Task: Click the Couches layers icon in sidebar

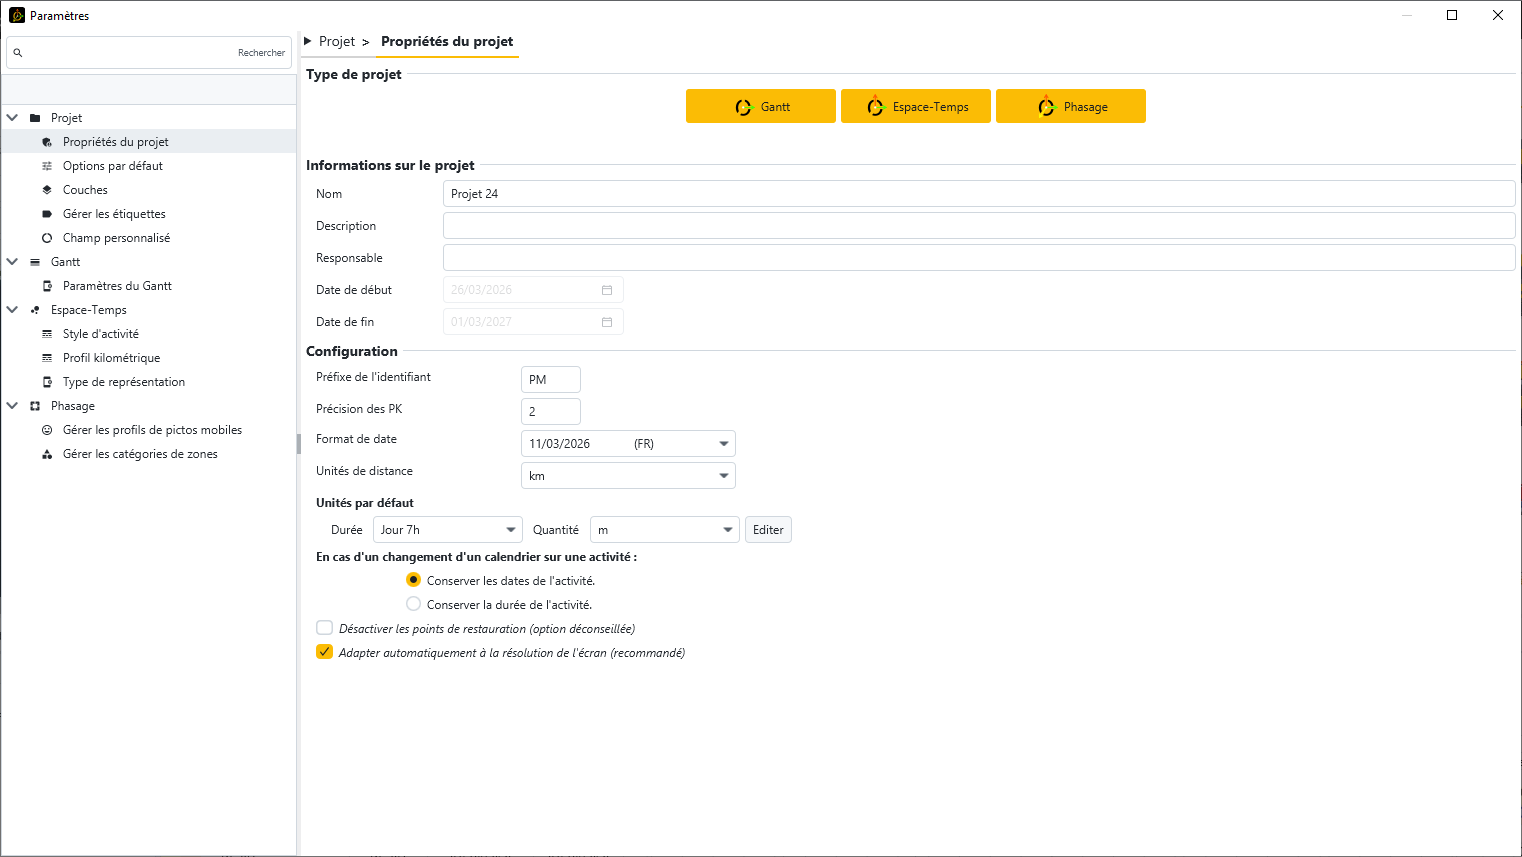Action: coord(47,190)
